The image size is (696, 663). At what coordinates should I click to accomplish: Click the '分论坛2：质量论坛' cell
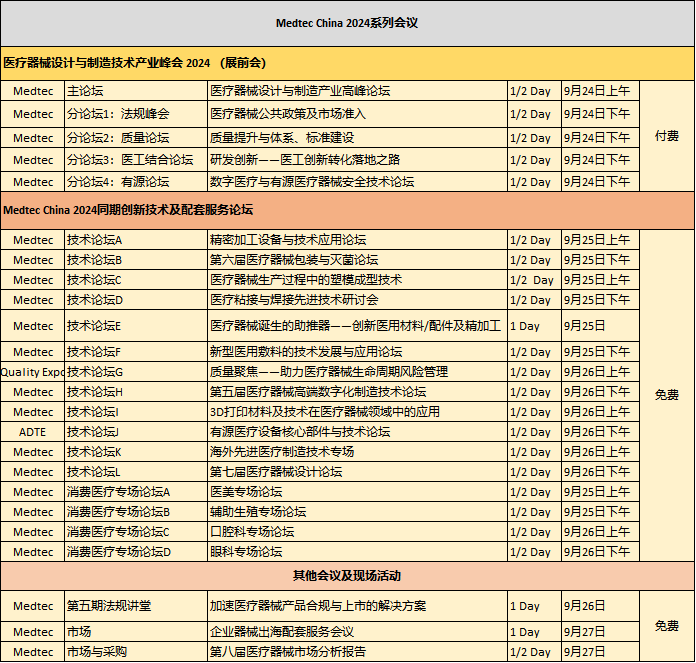[136, 138]
